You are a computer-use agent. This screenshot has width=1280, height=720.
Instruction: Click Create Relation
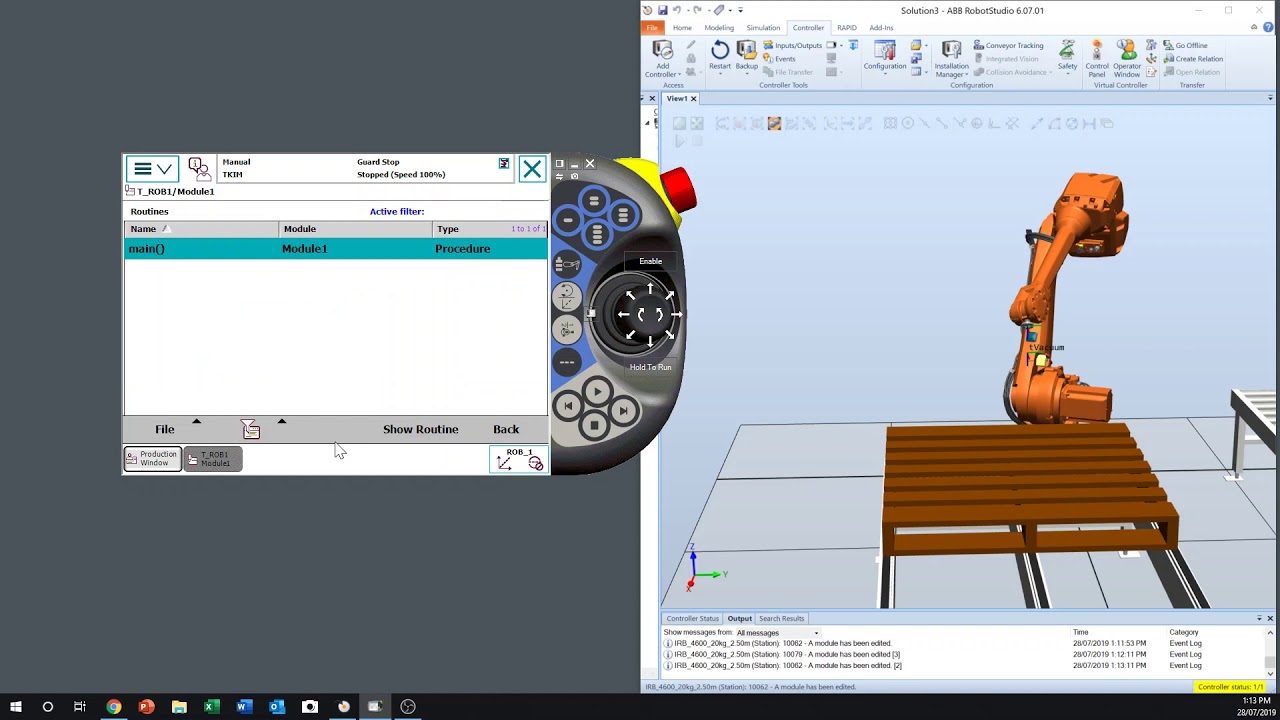coord(1193,58)
